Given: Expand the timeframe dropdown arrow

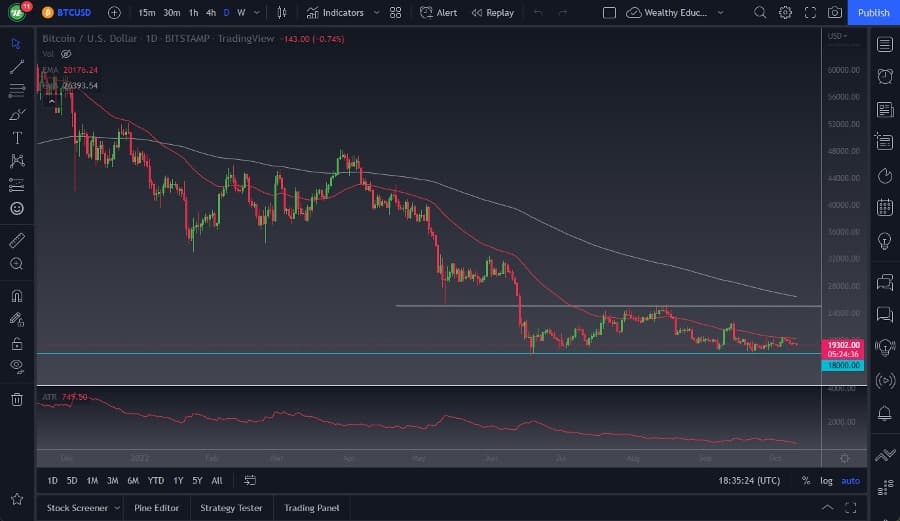Looking at the screenshot, I should (x=257, y=13).
